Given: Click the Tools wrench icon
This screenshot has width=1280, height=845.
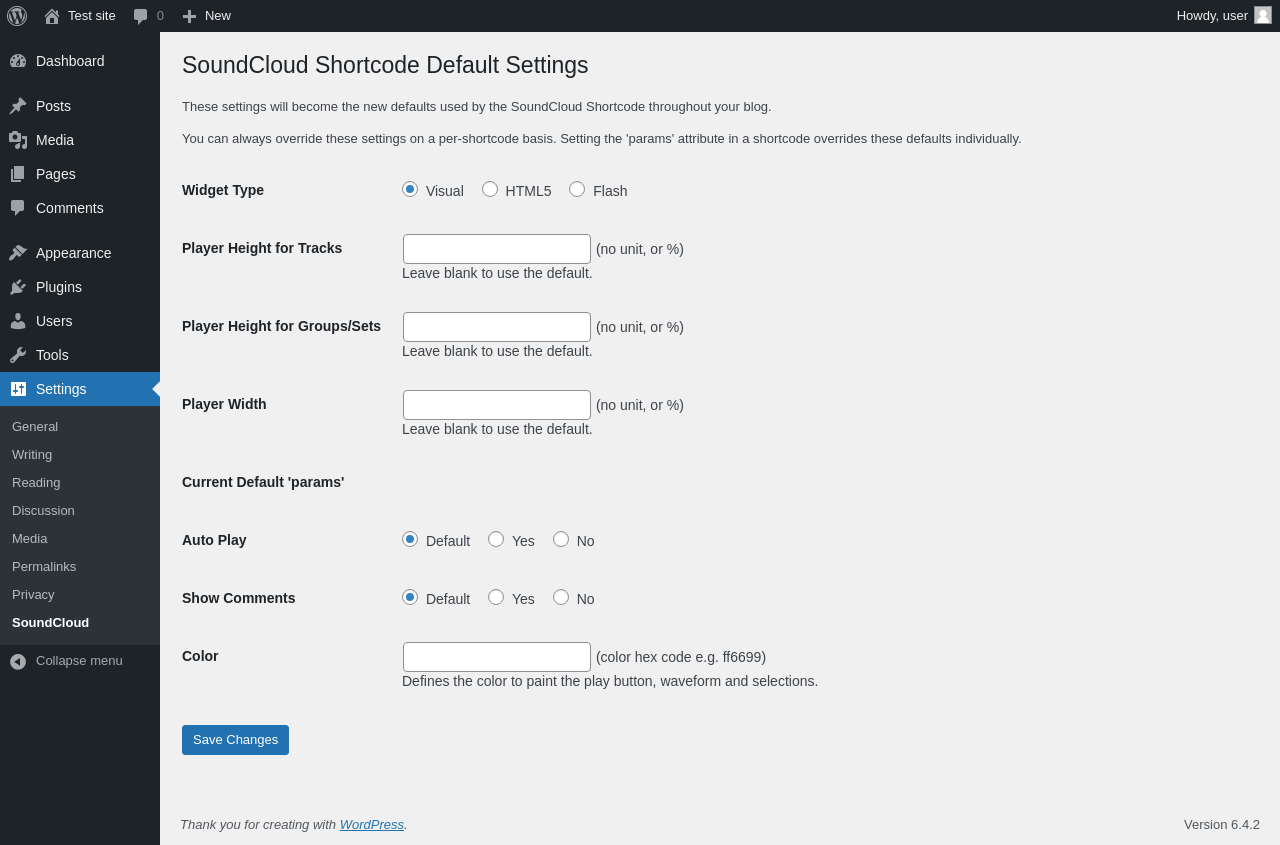Looking at the screenshot, I should tap(18, 355).
